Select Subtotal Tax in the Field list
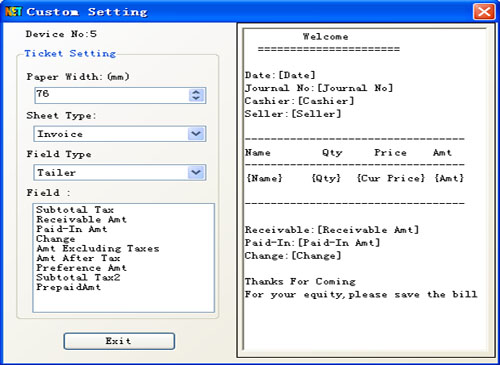 [x=75, y=210]
